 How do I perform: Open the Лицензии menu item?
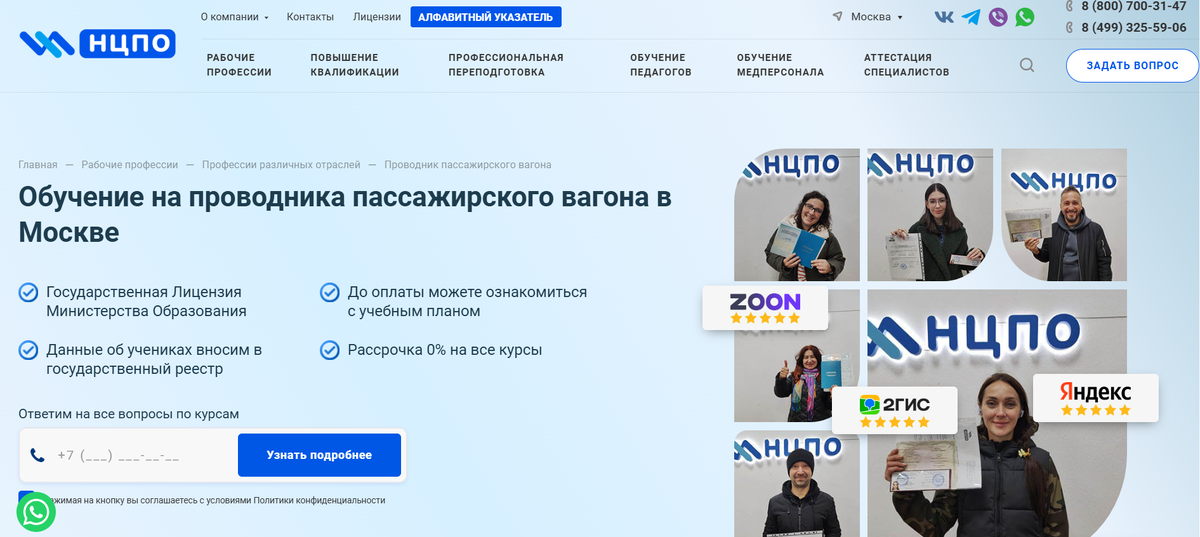coord(377,17)
